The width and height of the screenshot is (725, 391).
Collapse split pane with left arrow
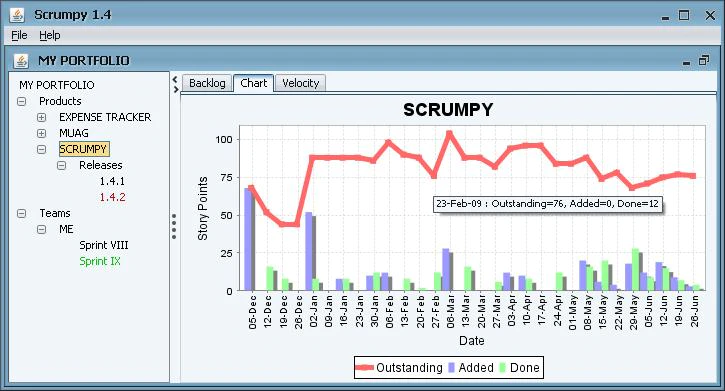(175, 79)
